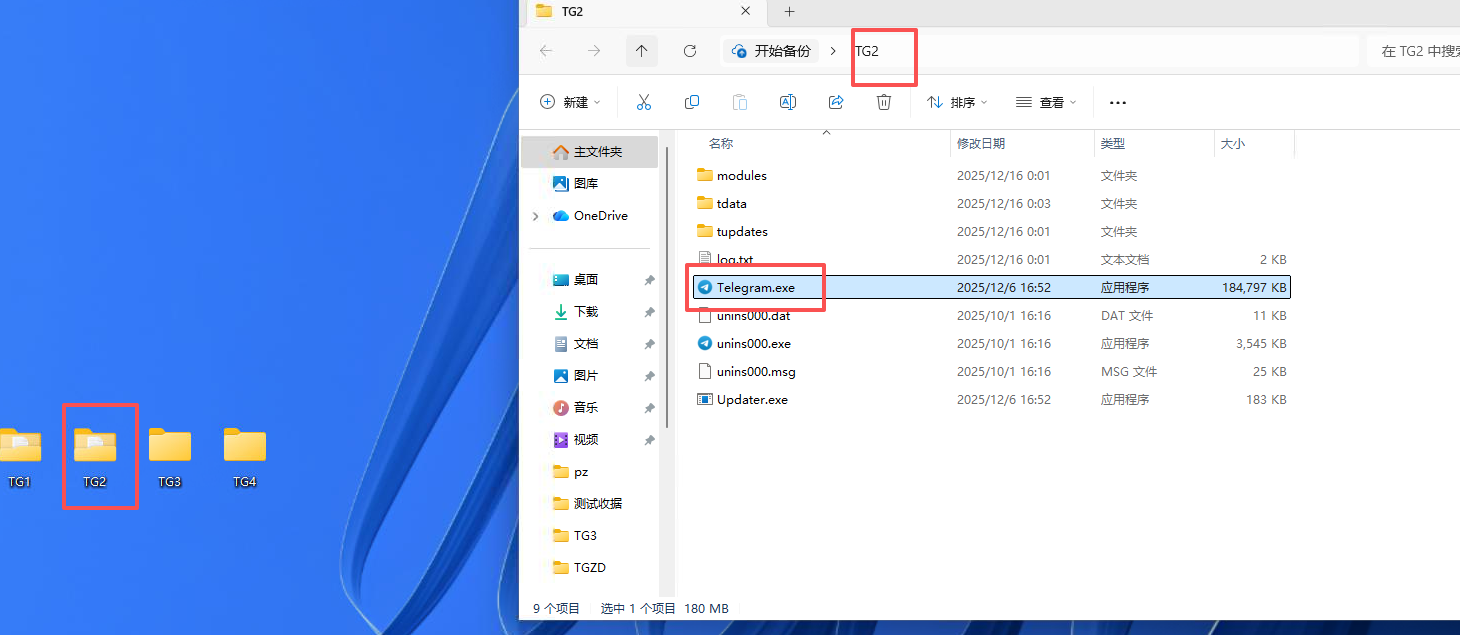The width and height of the screenshot is (1460, 635).
Task: Open the 排序 (Sort) dropdown menu
Action: click(x=956, y=102)
